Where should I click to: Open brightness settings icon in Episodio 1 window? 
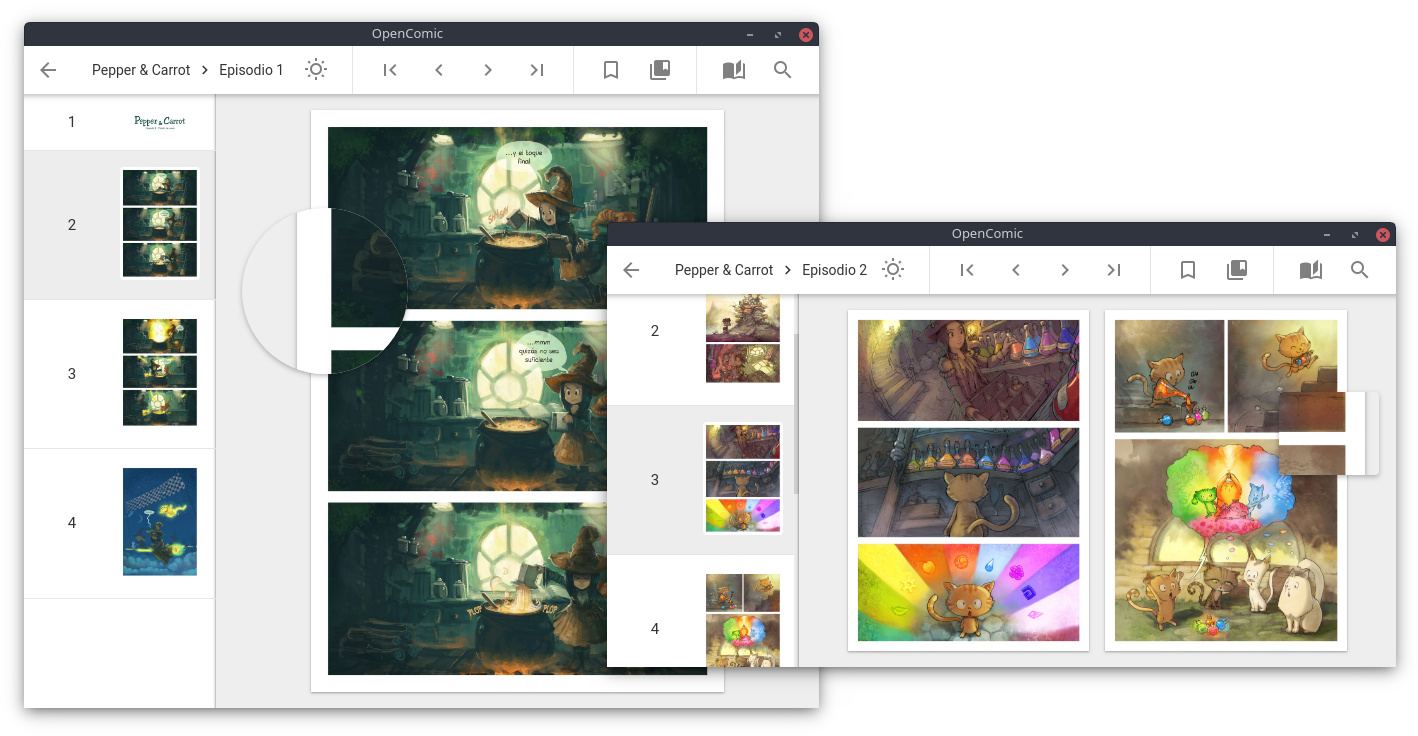point(316,70)
